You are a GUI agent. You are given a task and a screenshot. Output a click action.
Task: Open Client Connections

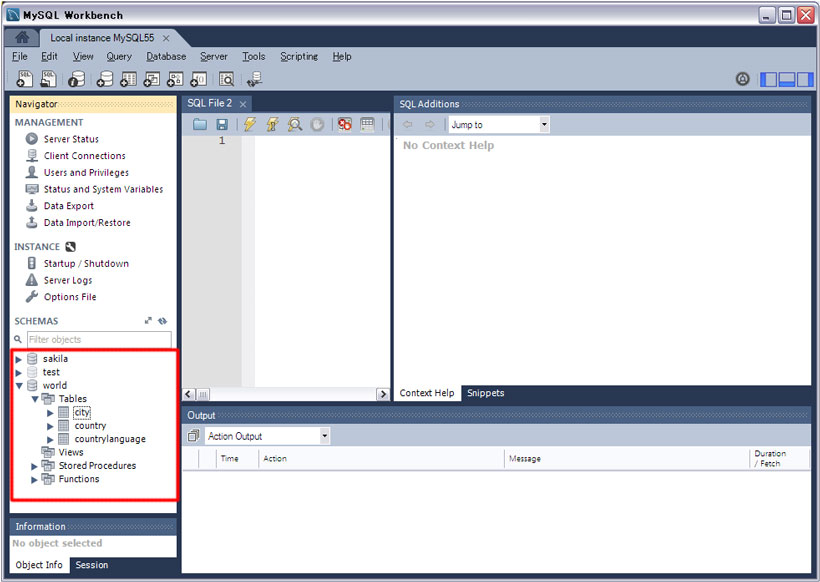85,156
